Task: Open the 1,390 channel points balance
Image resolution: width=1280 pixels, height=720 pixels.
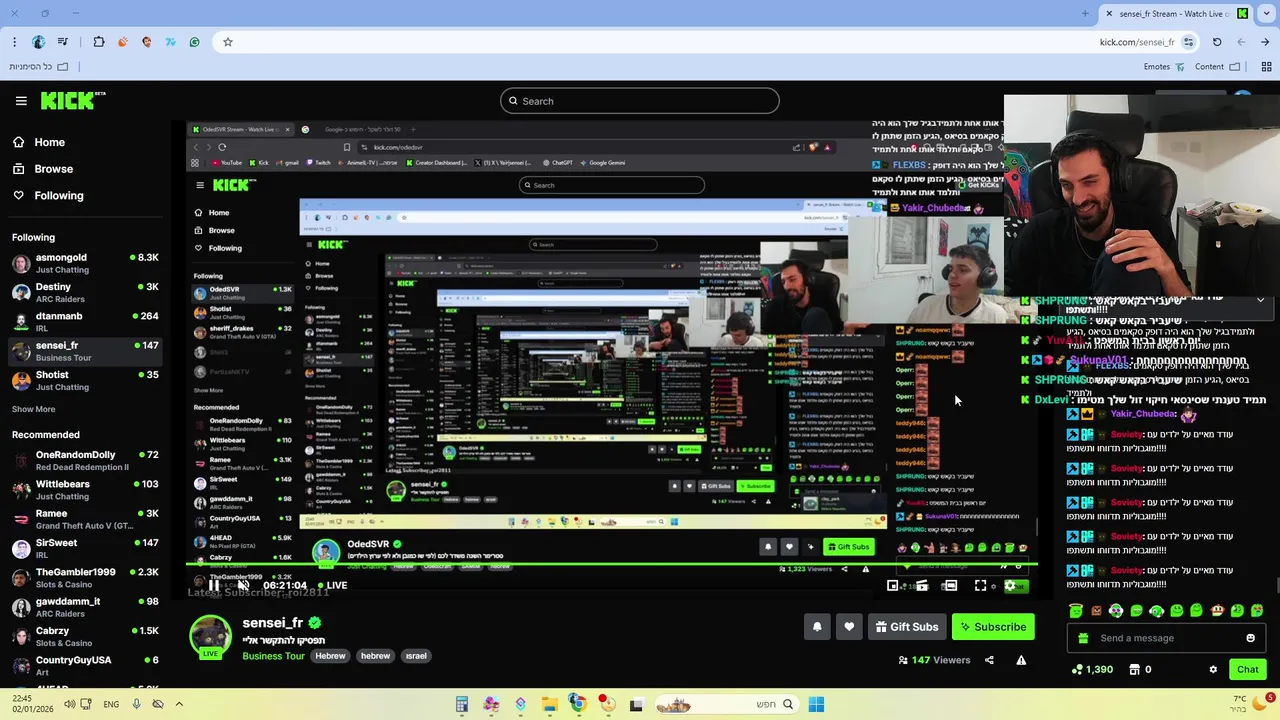Action: tap(1092, 669)
